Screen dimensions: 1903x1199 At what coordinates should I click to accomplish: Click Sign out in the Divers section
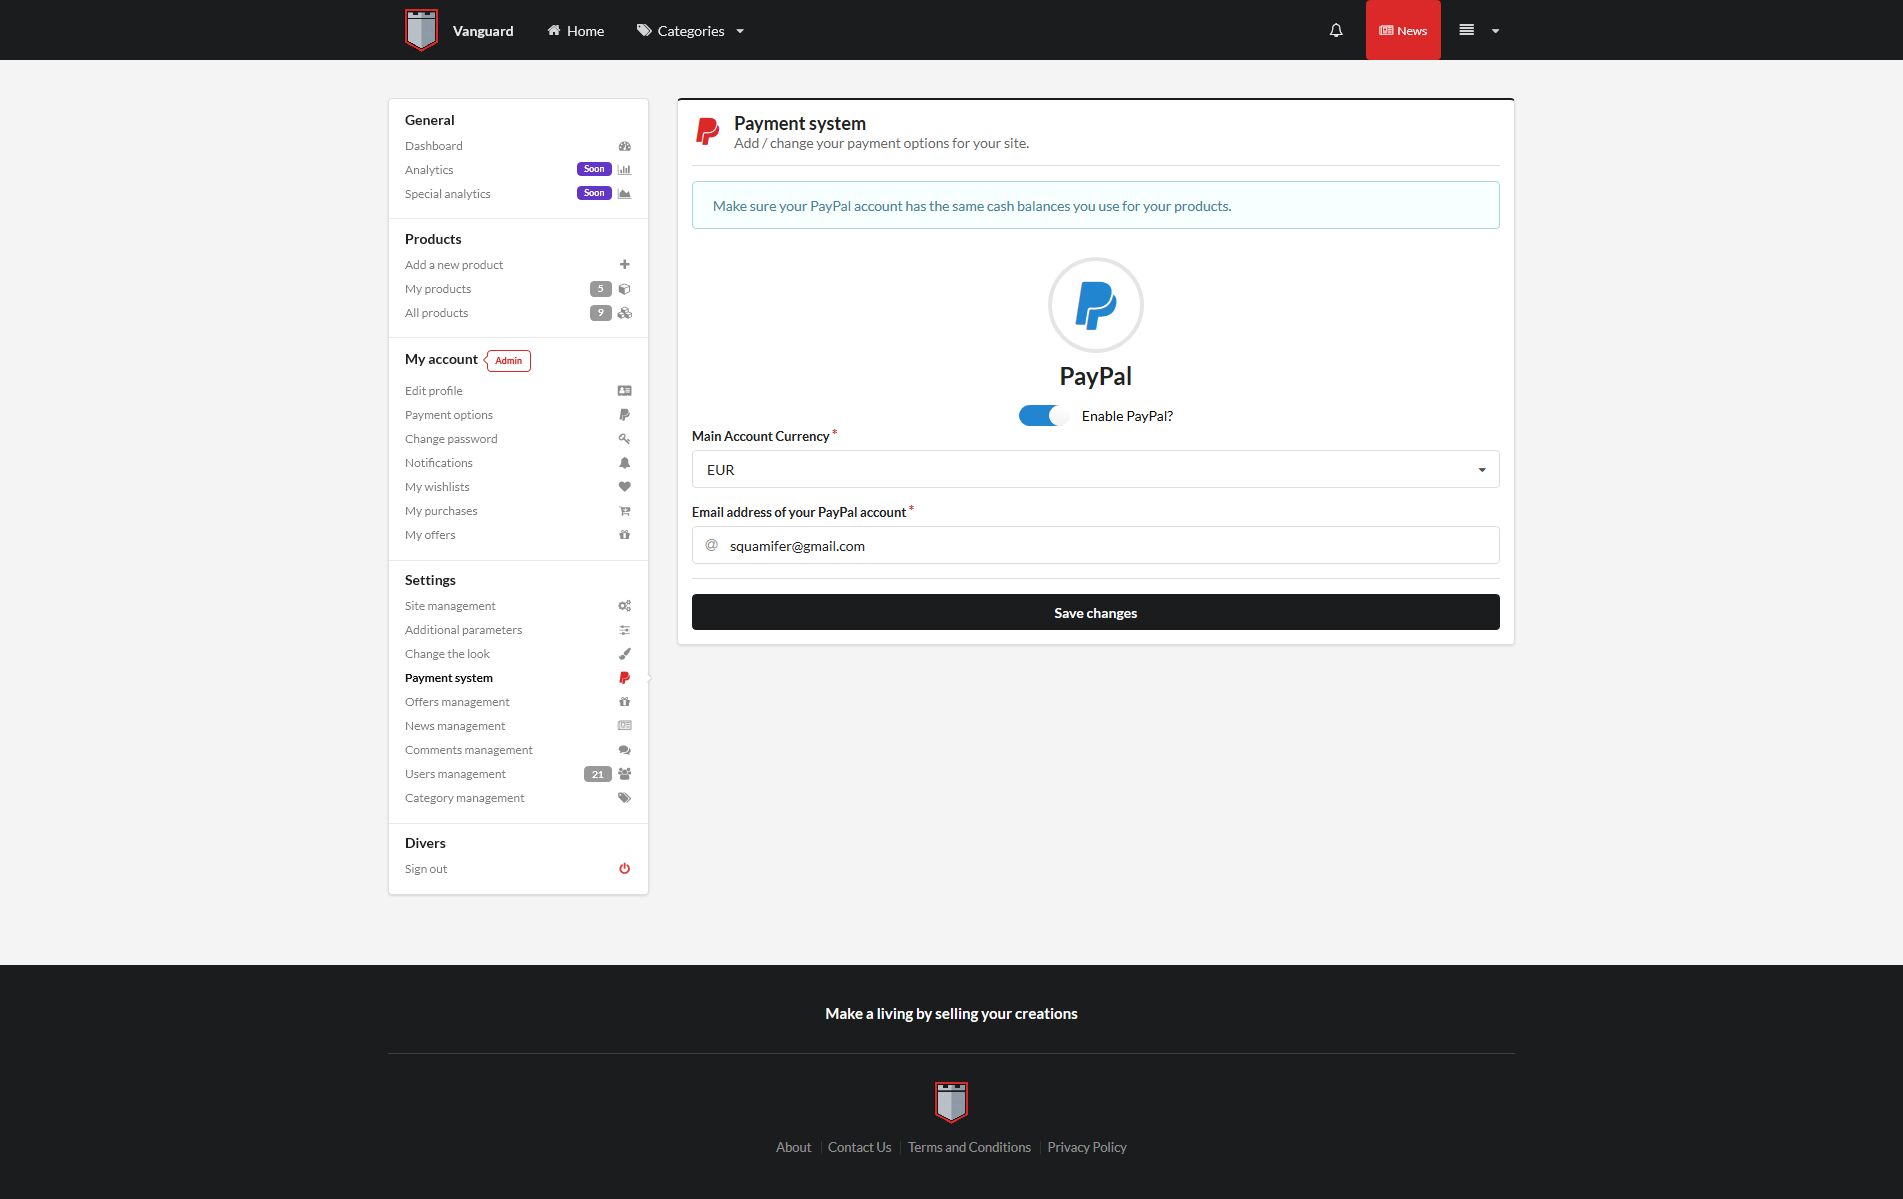[x=426, y=869]
